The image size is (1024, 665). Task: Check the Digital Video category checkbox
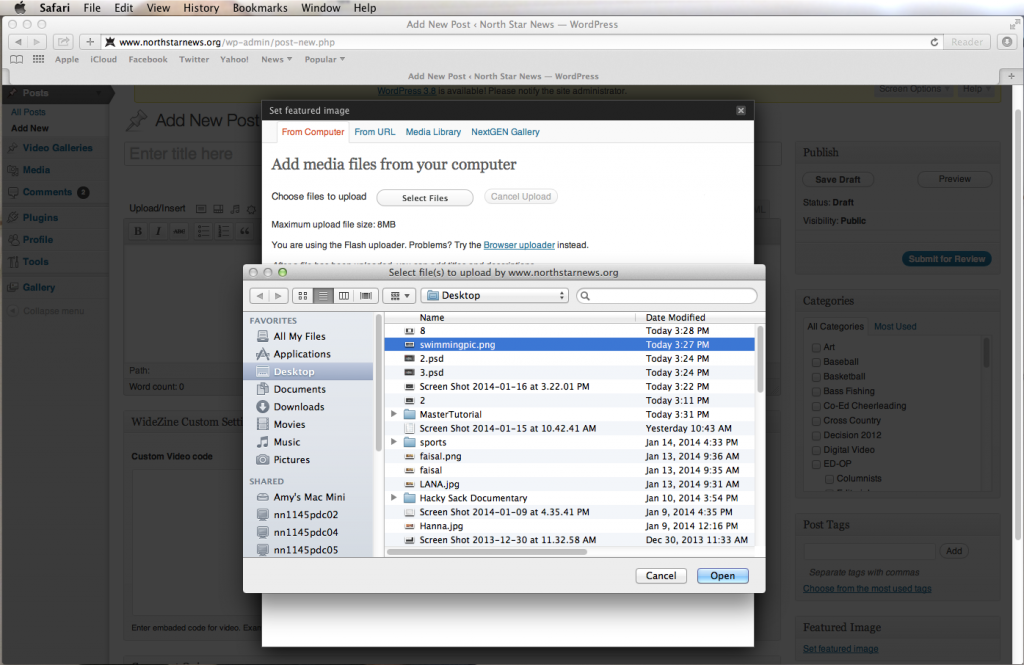(816, 450)
